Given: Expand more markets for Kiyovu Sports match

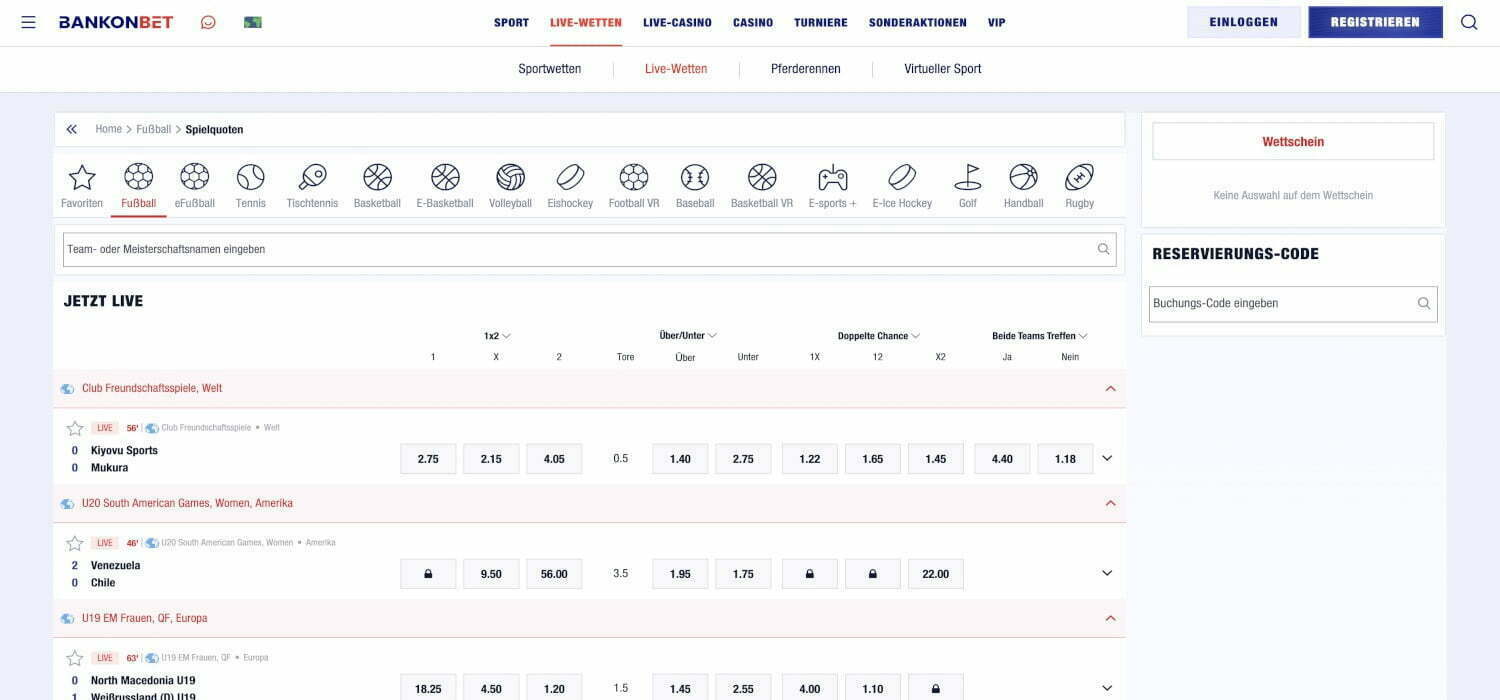Looking at the screenshot, I should [1107, 458].
